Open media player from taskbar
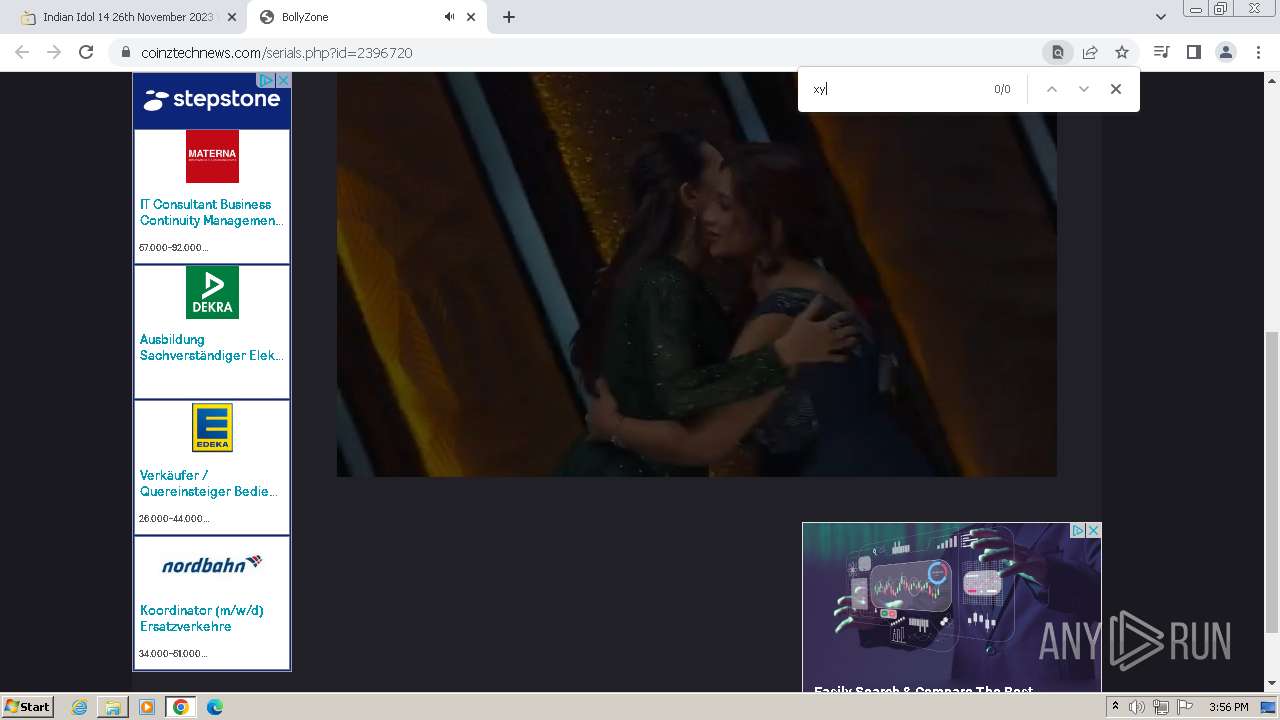The width and height of the screenshot is (1280, 720). 147,707
